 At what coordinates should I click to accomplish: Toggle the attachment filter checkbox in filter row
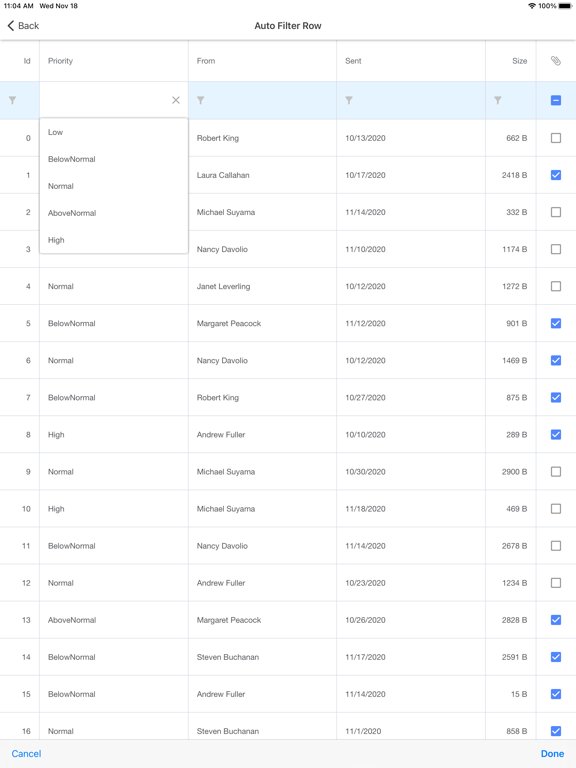click(x=556, y=100)
